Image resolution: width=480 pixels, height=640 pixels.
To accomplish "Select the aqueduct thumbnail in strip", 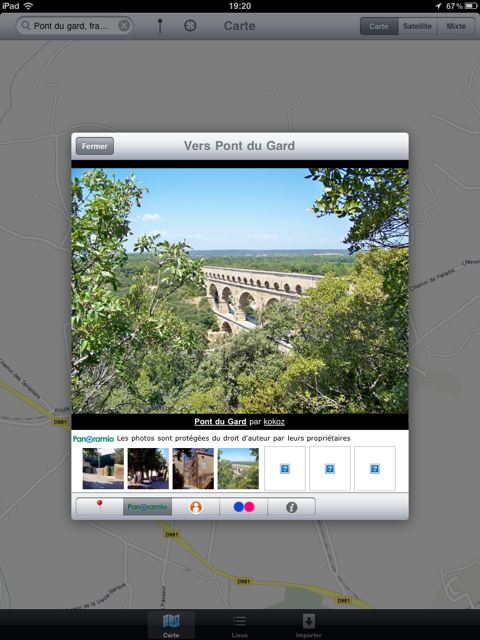I will [238, 468].
